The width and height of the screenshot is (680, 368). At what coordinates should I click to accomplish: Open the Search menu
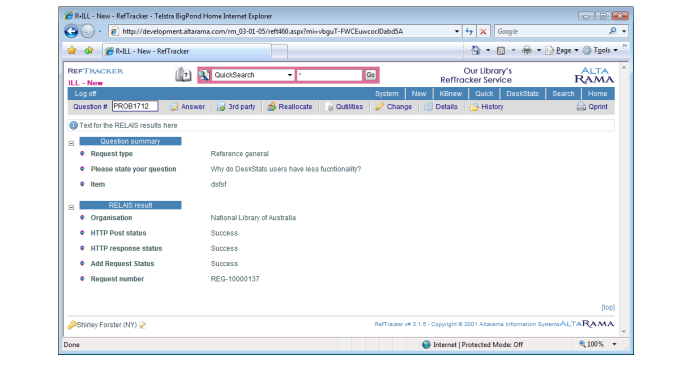(563, 94)
